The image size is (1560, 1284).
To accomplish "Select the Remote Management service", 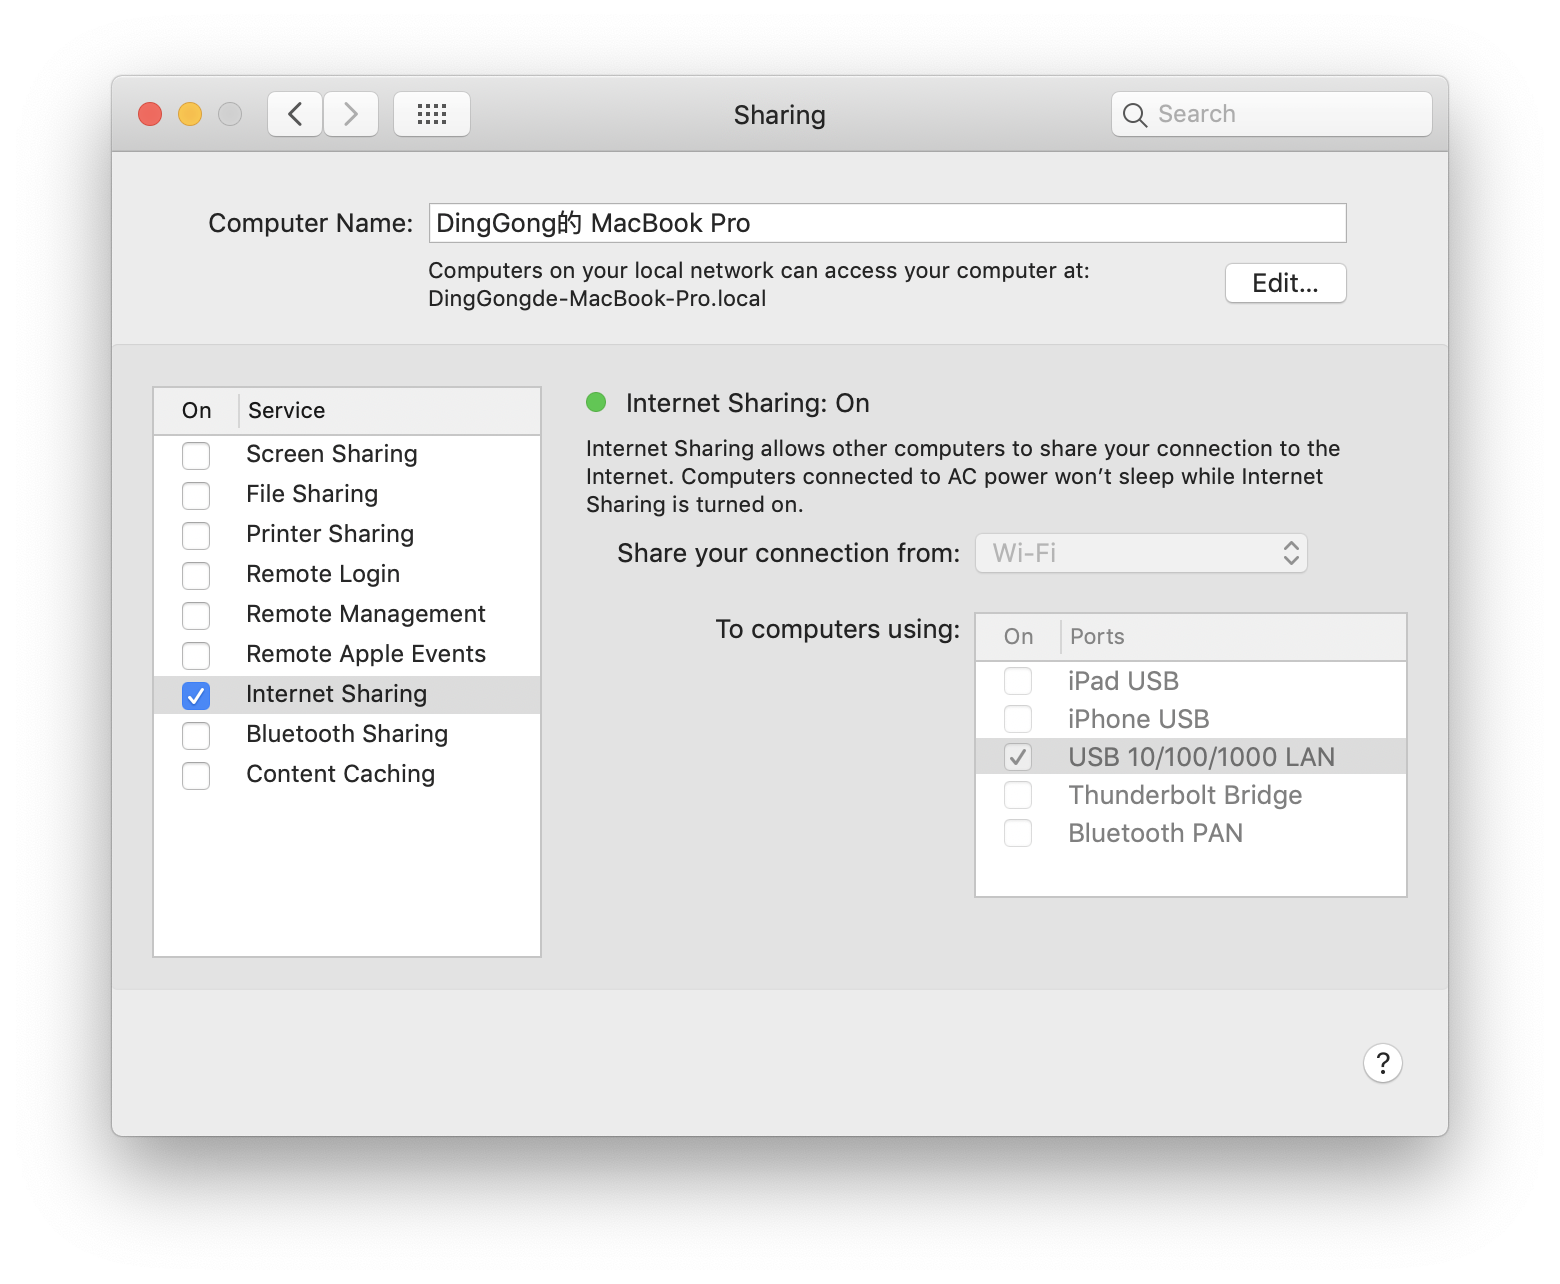I will click(365, 614).
